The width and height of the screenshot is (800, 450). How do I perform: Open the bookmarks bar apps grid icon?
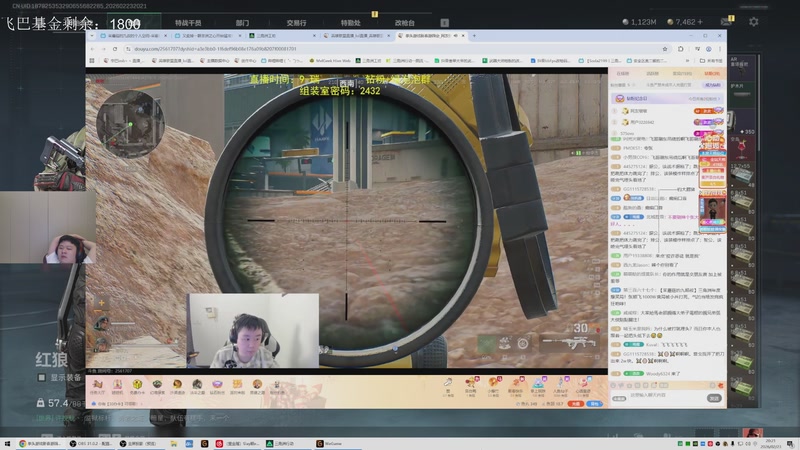92,60
